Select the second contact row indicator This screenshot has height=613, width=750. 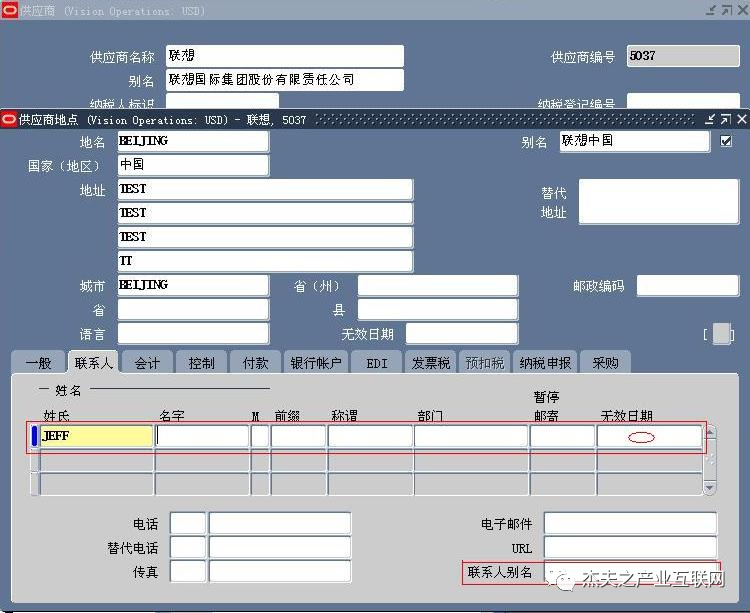34,460
